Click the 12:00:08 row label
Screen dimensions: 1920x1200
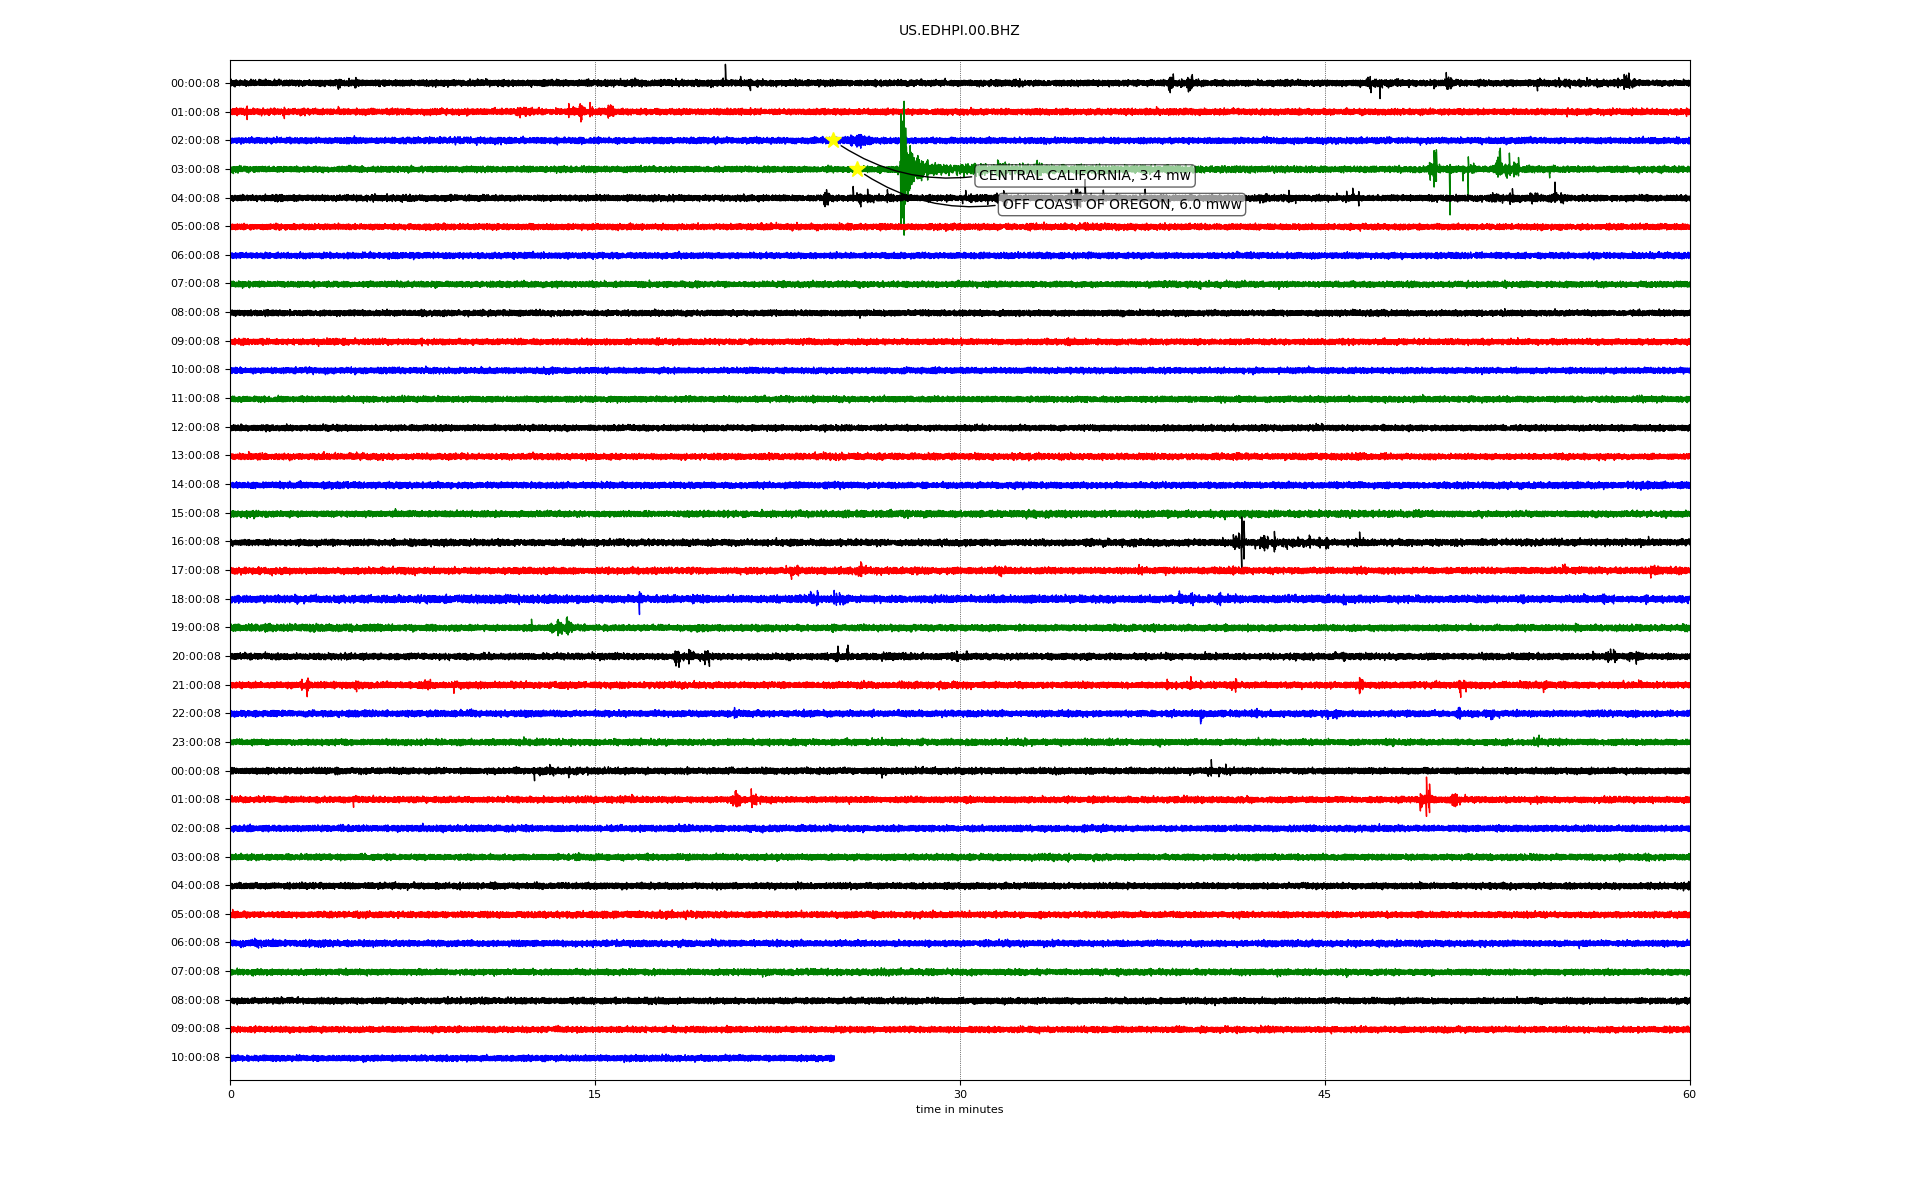coord(195,428)
